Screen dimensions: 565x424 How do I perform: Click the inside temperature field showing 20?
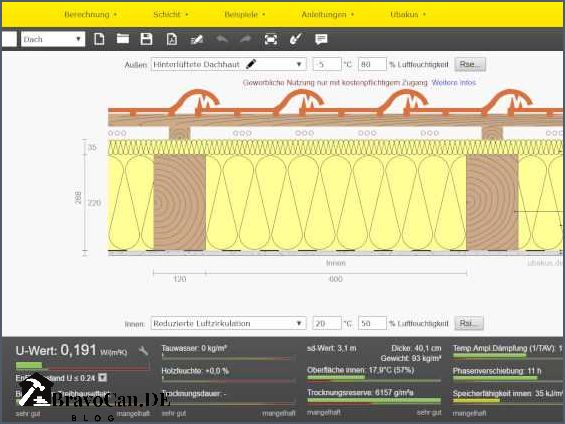click(x=327, y=323)
